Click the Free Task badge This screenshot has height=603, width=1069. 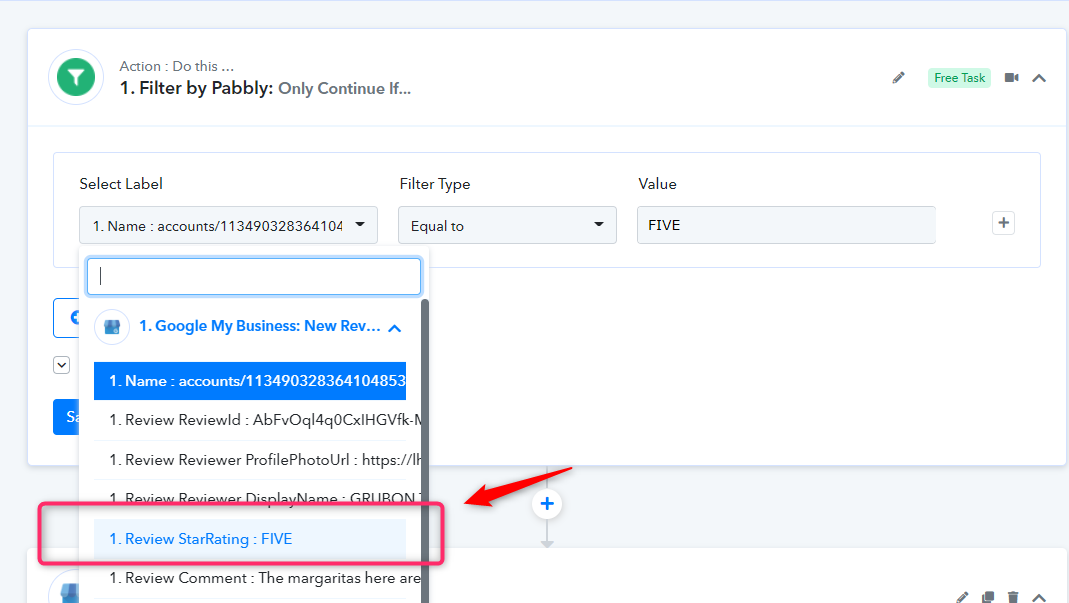click(959, 78)
